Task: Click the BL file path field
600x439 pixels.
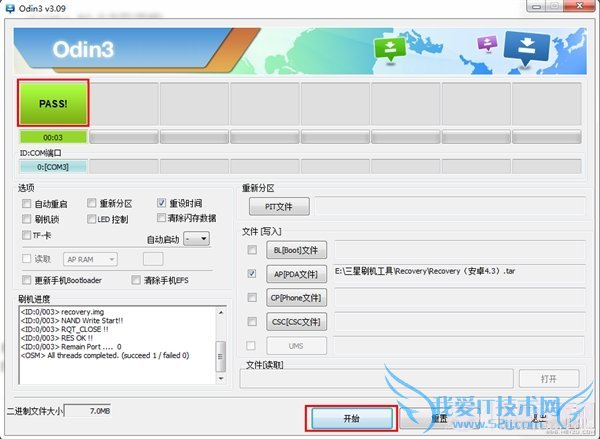Action: pyautogui.click(x=460, y=250)
